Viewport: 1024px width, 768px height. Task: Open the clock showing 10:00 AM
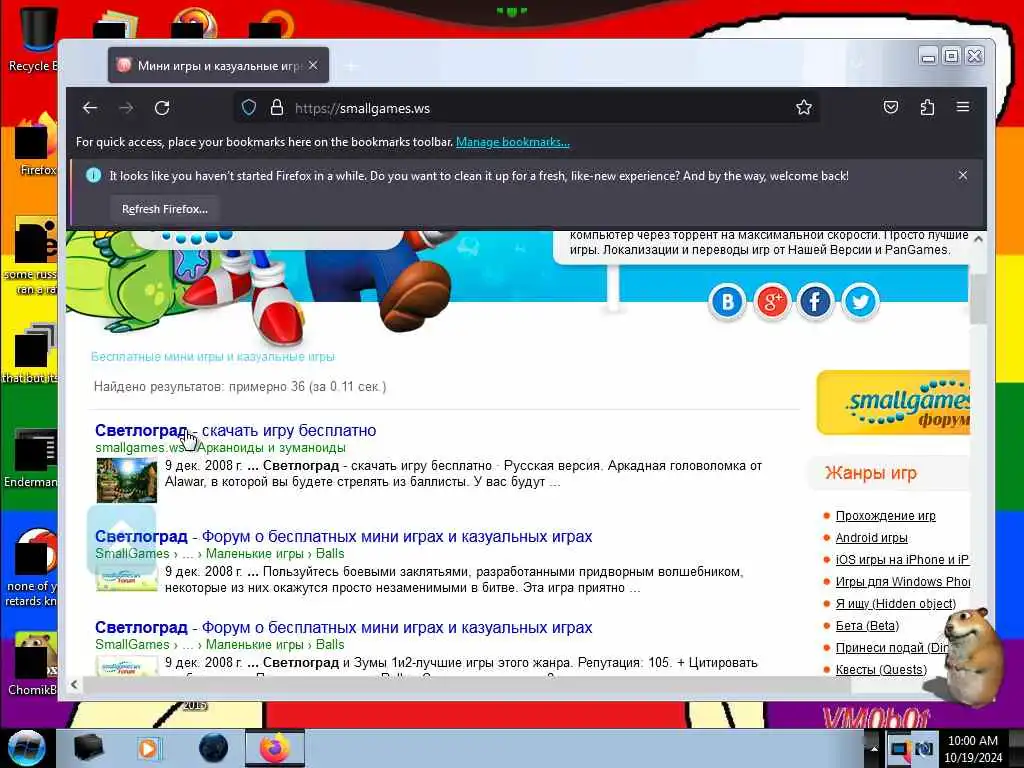[x=973, y=749]
